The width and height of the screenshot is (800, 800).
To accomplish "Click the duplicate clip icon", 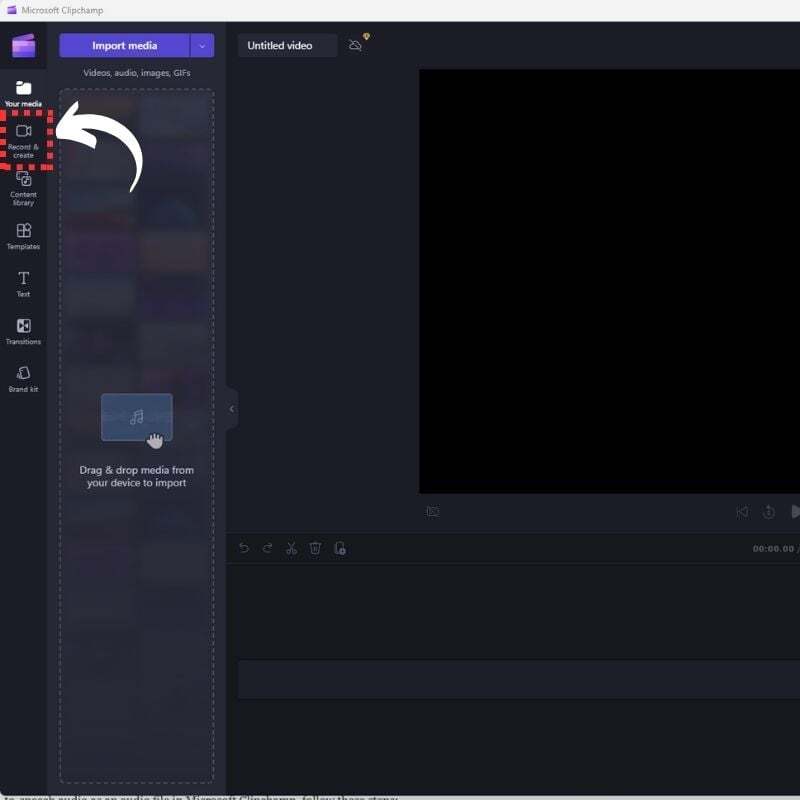I will [340, 548].
